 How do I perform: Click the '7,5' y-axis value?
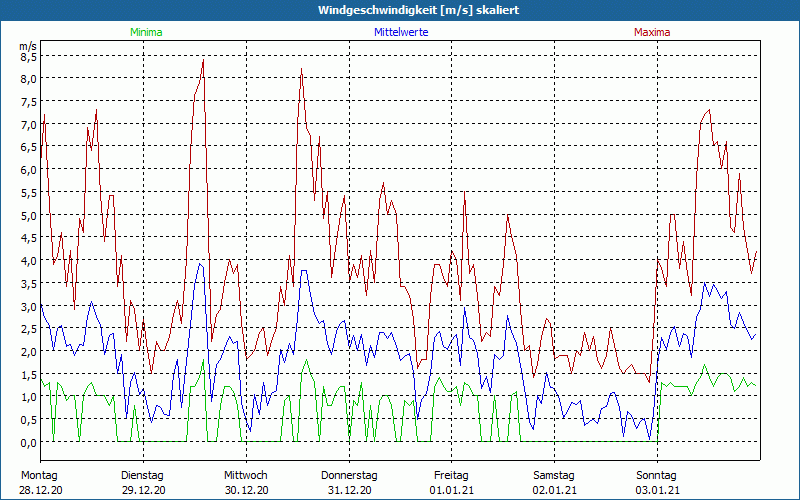29,102
